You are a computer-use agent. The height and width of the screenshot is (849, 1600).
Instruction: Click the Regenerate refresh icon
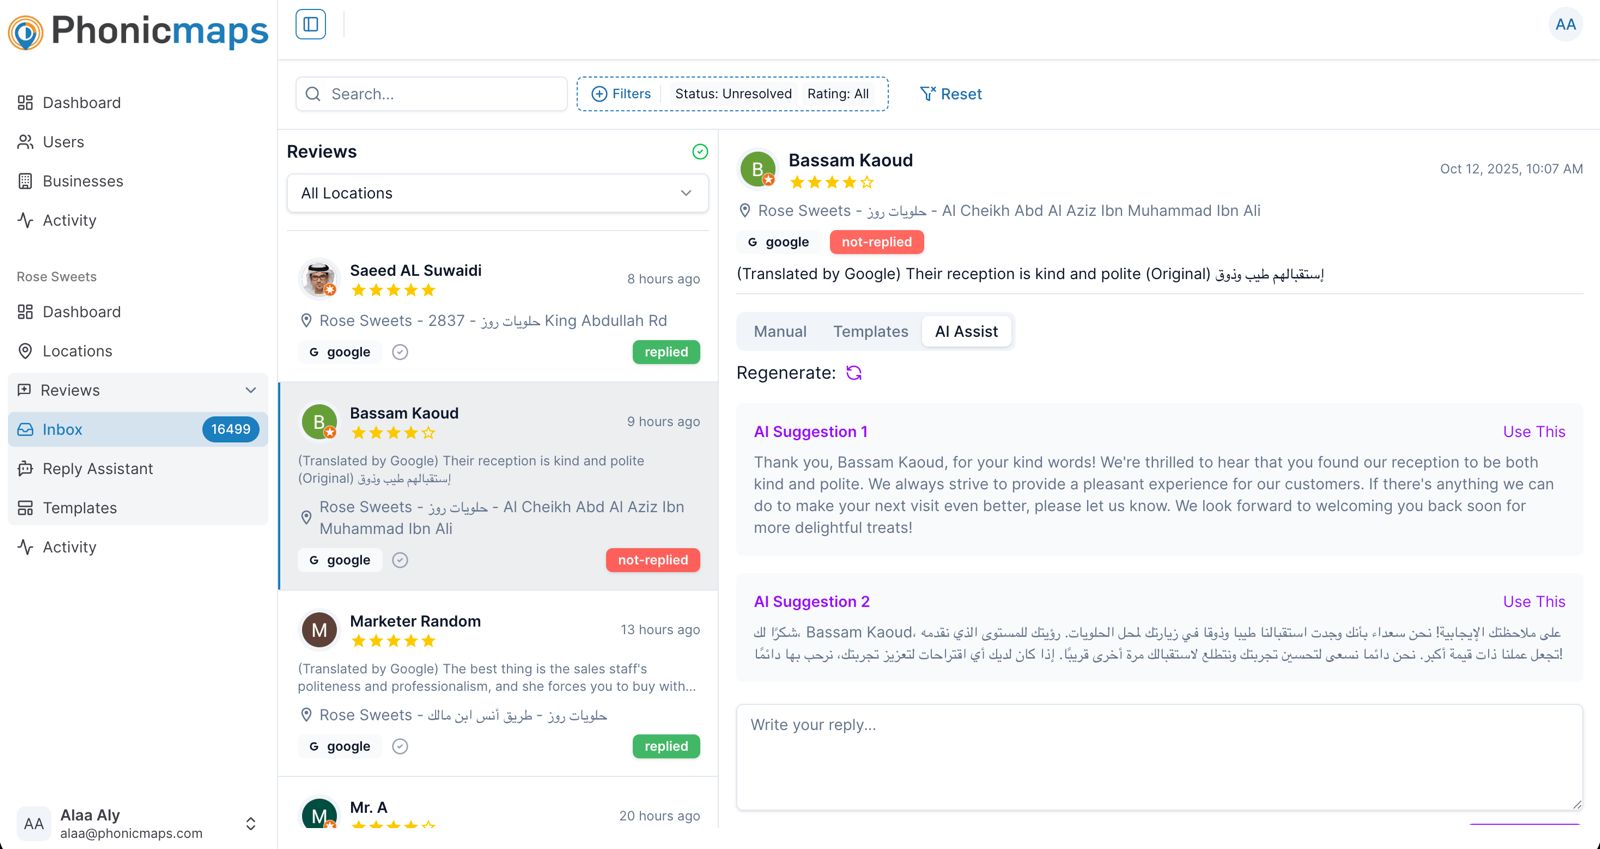[854, 373]
